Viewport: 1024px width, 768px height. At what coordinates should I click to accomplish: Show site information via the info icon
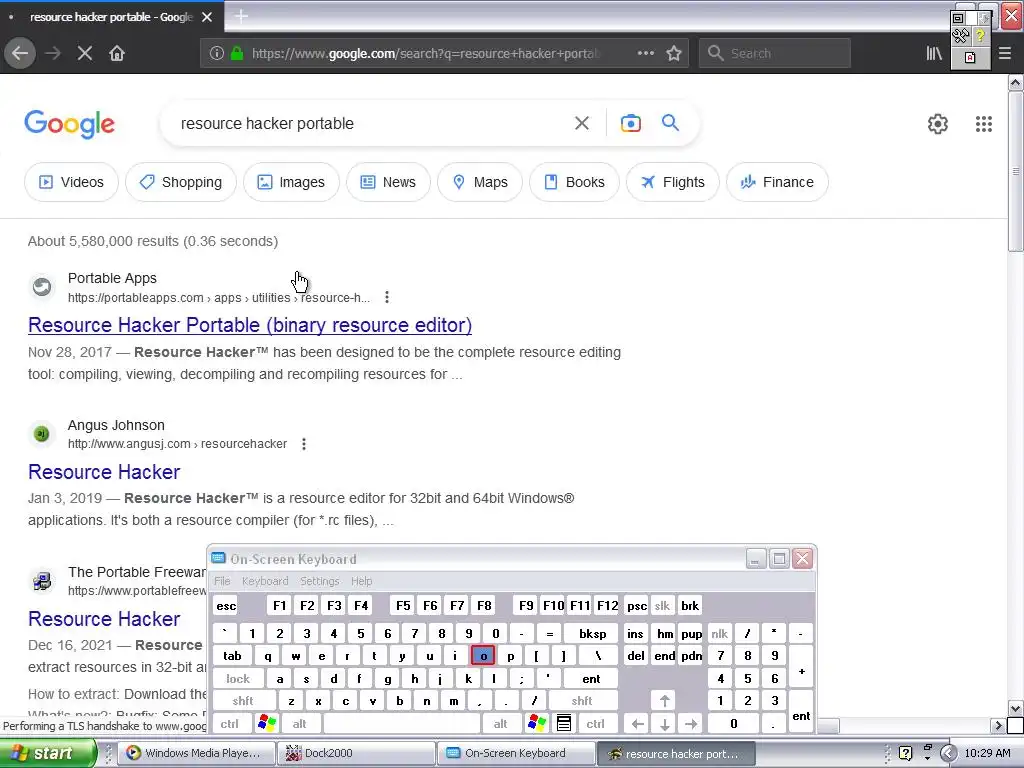[217, 53]
